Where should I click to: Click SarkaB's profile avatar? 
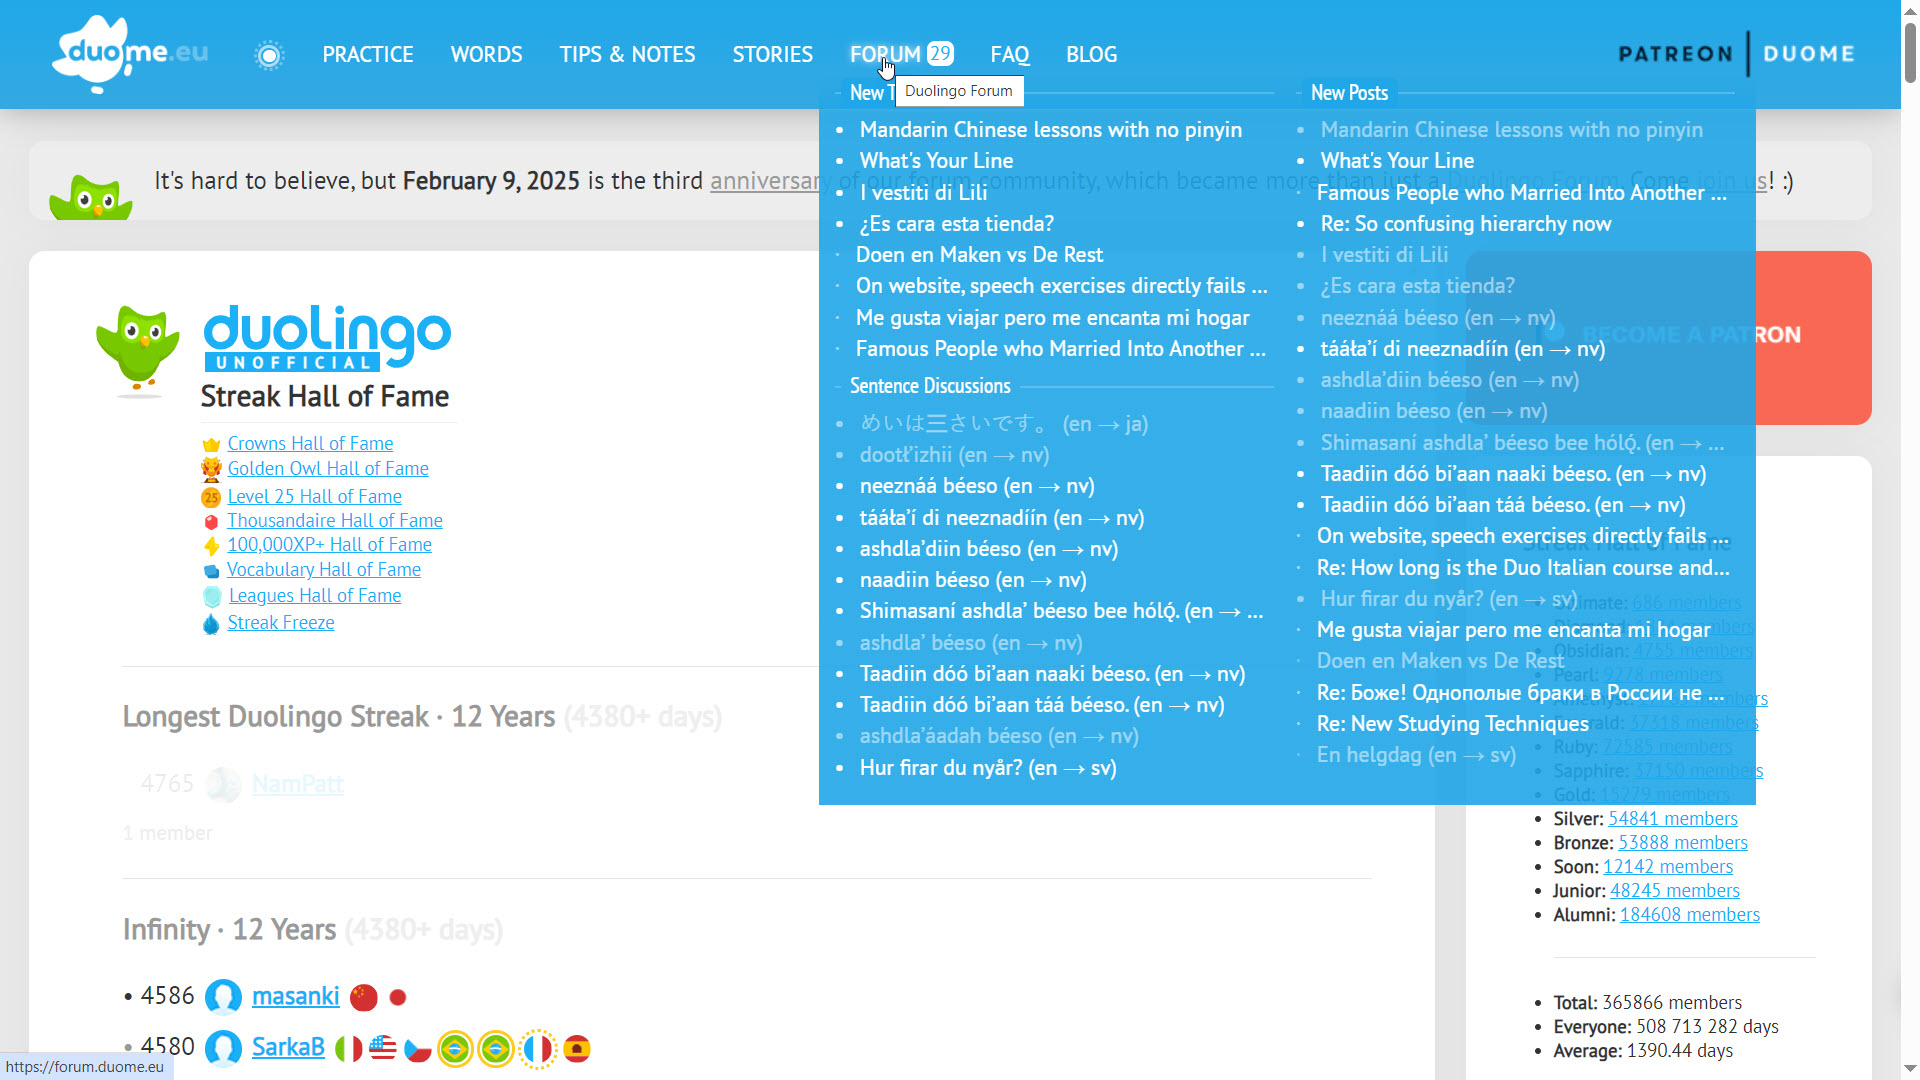[223, 1048]
